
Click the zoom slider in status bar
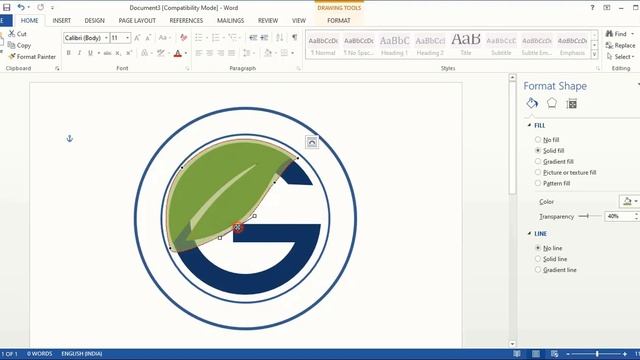[597, 354]
